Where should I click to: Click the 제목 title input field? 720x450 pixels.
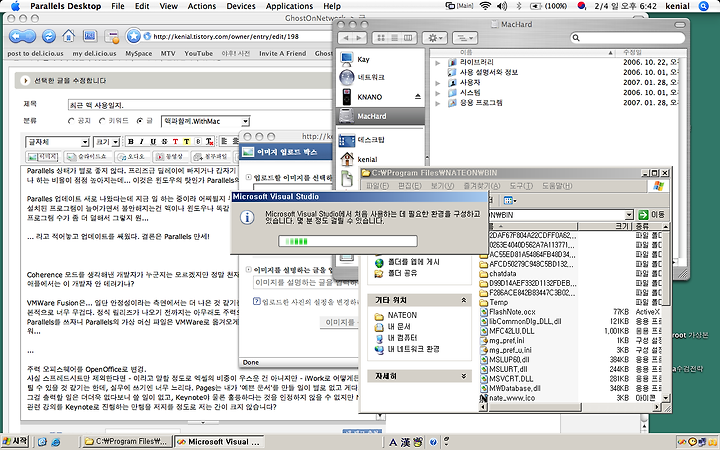click(x=200, y=105)
